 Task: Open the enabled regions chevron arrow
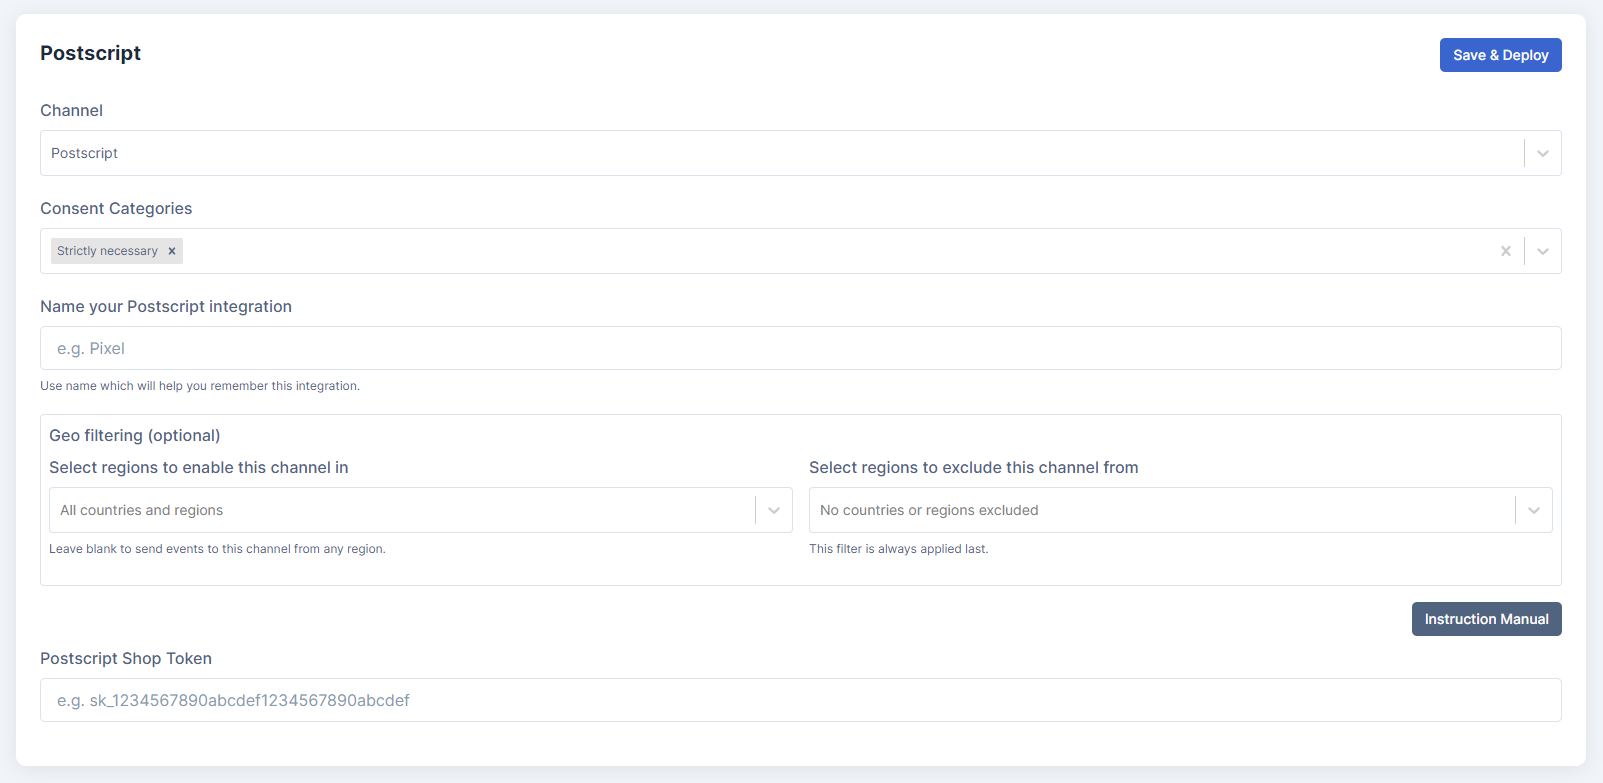[773, 510]
